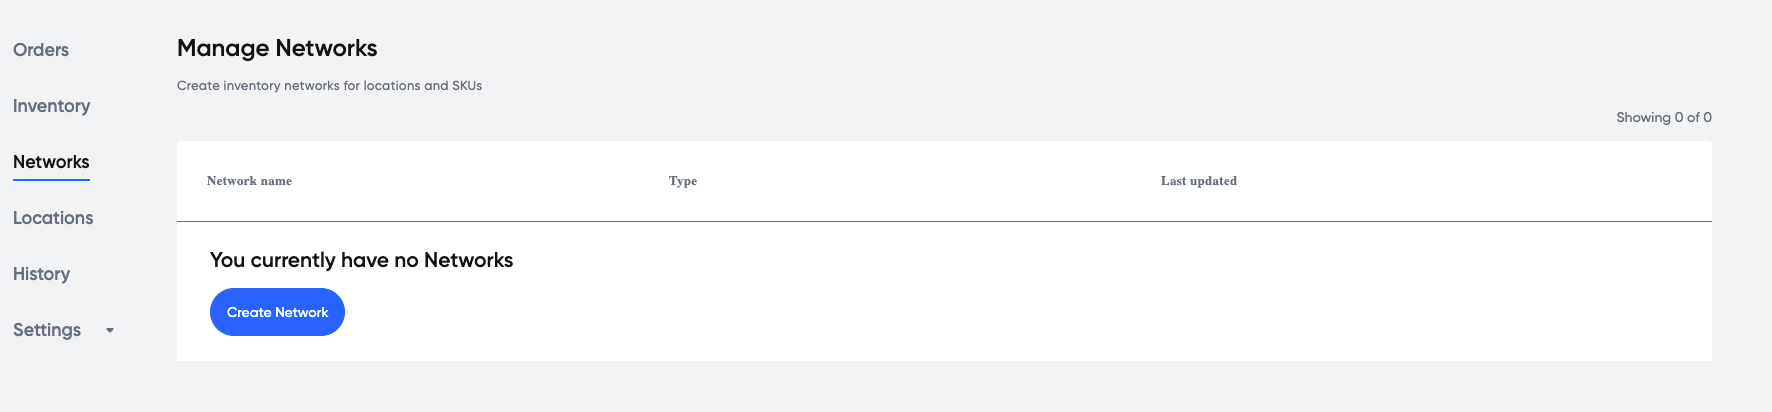View the History section
This screenshot has height=412, width=1772.
(x=41, y=274)
